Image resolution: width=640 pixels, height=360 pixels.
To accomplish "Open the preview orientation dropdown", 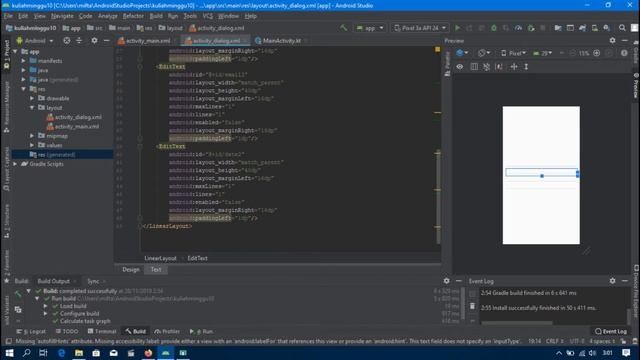I will [x=483, y=53].
